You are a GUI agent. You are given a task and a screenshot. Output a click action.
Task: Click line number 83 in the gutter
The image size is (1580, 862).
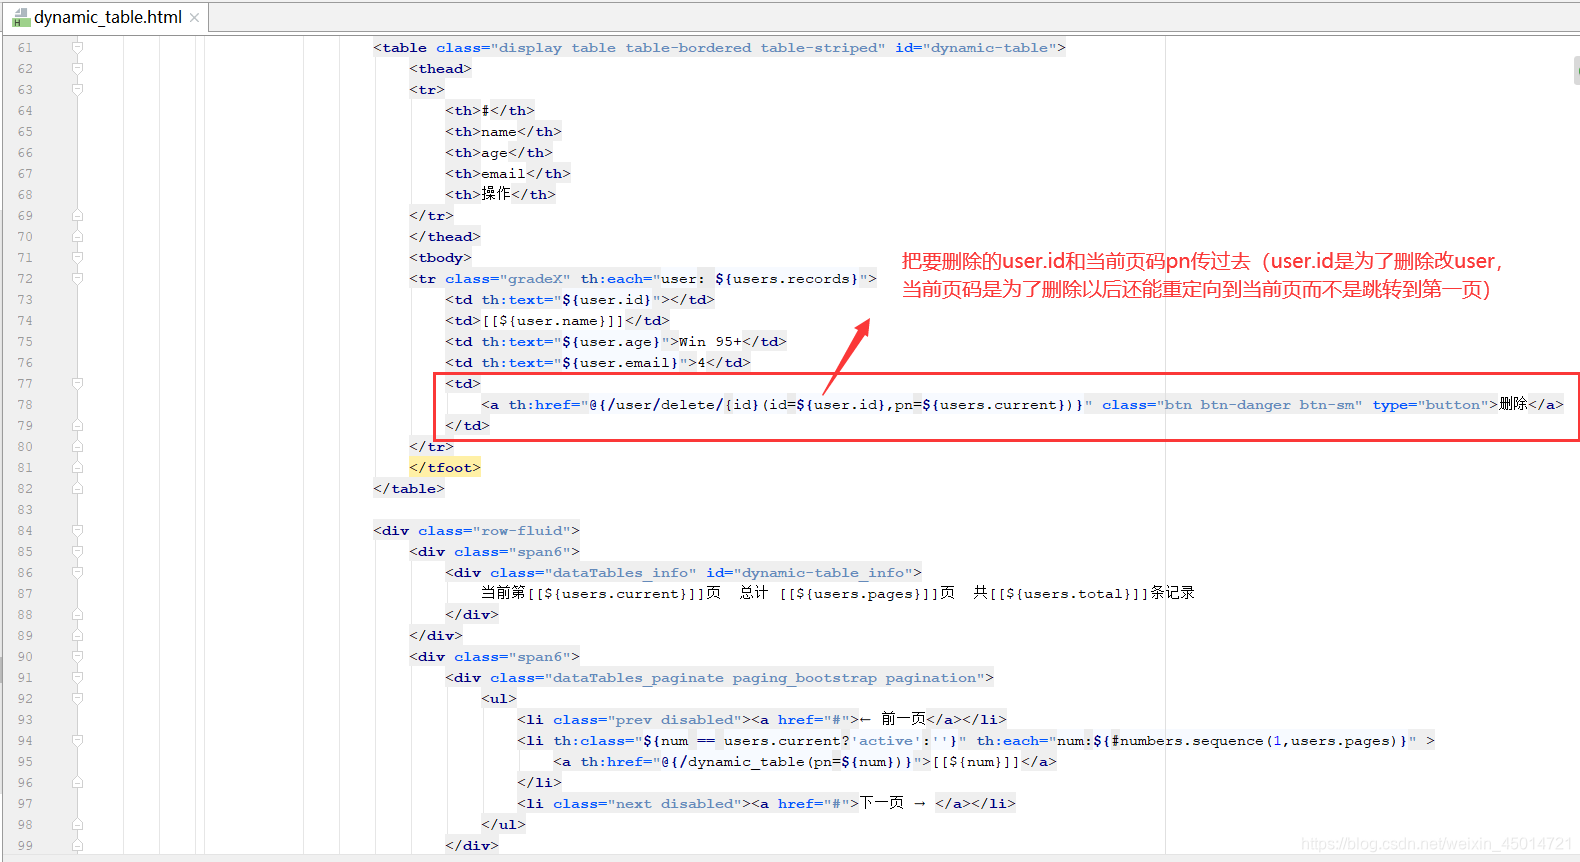[x=25, y=509]
